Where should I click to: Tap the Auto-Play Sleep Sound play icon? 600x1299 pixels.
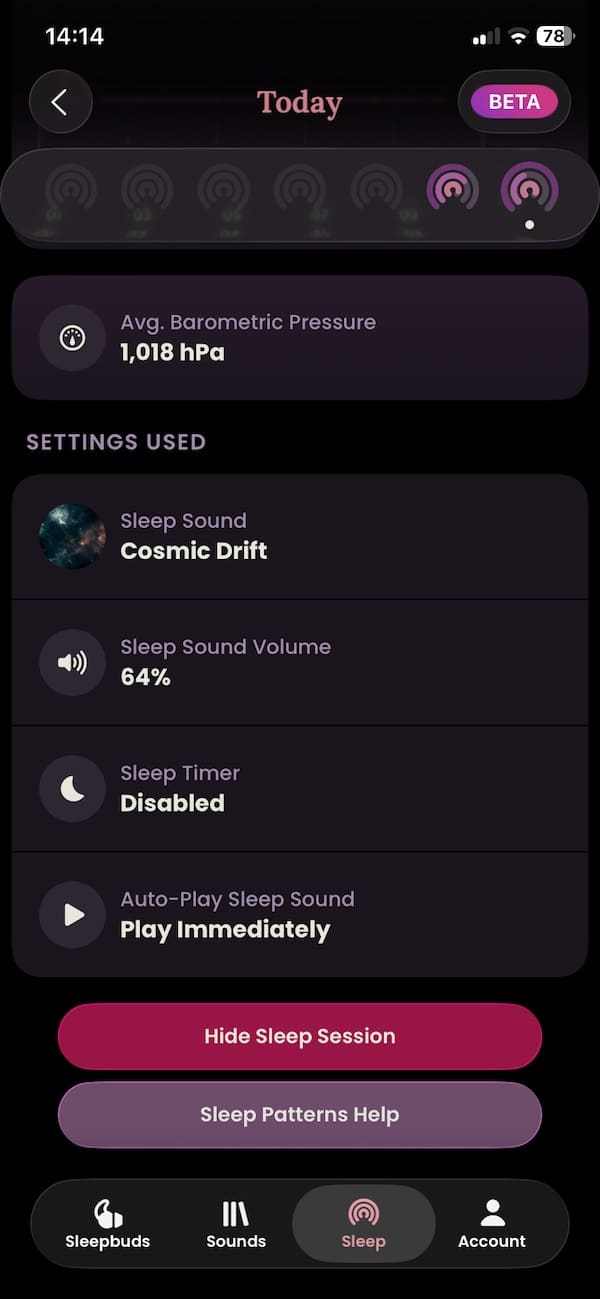(x=72, y=914)
